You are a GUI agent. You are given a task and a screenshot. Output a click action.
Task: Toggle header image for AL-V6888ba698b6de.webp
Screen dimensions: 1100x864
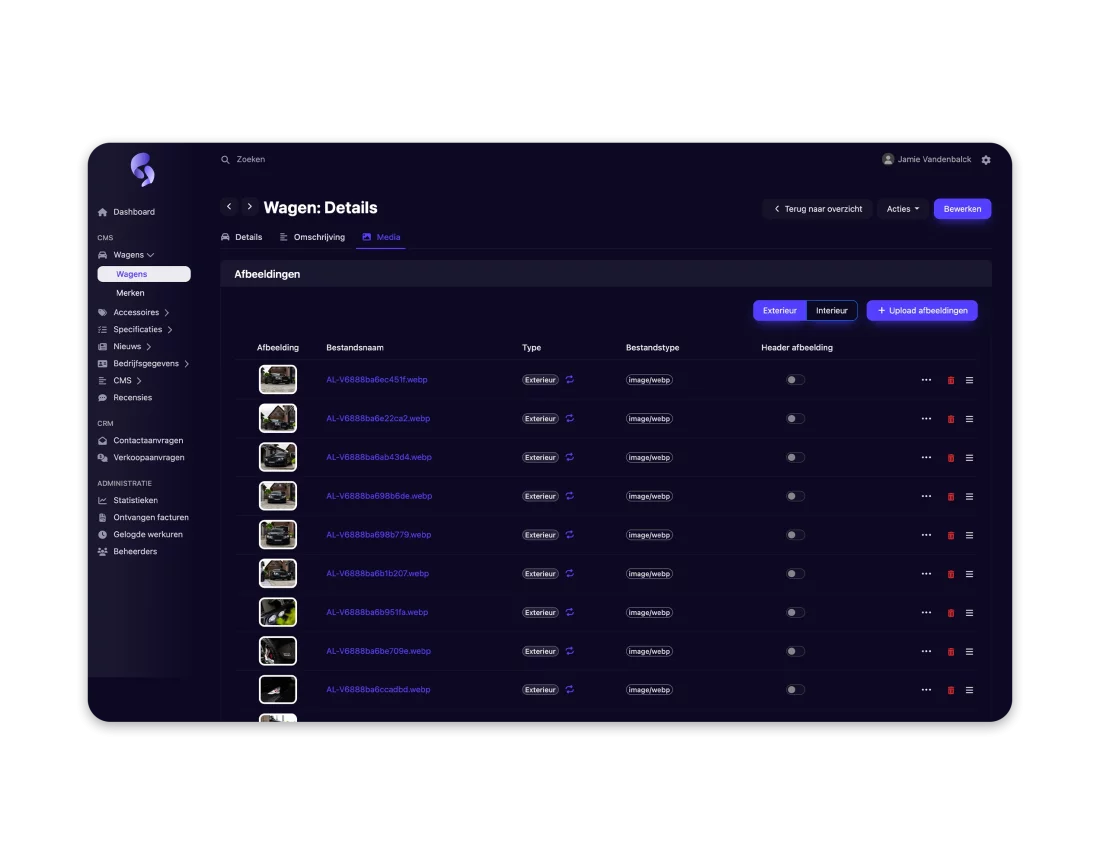795,496
